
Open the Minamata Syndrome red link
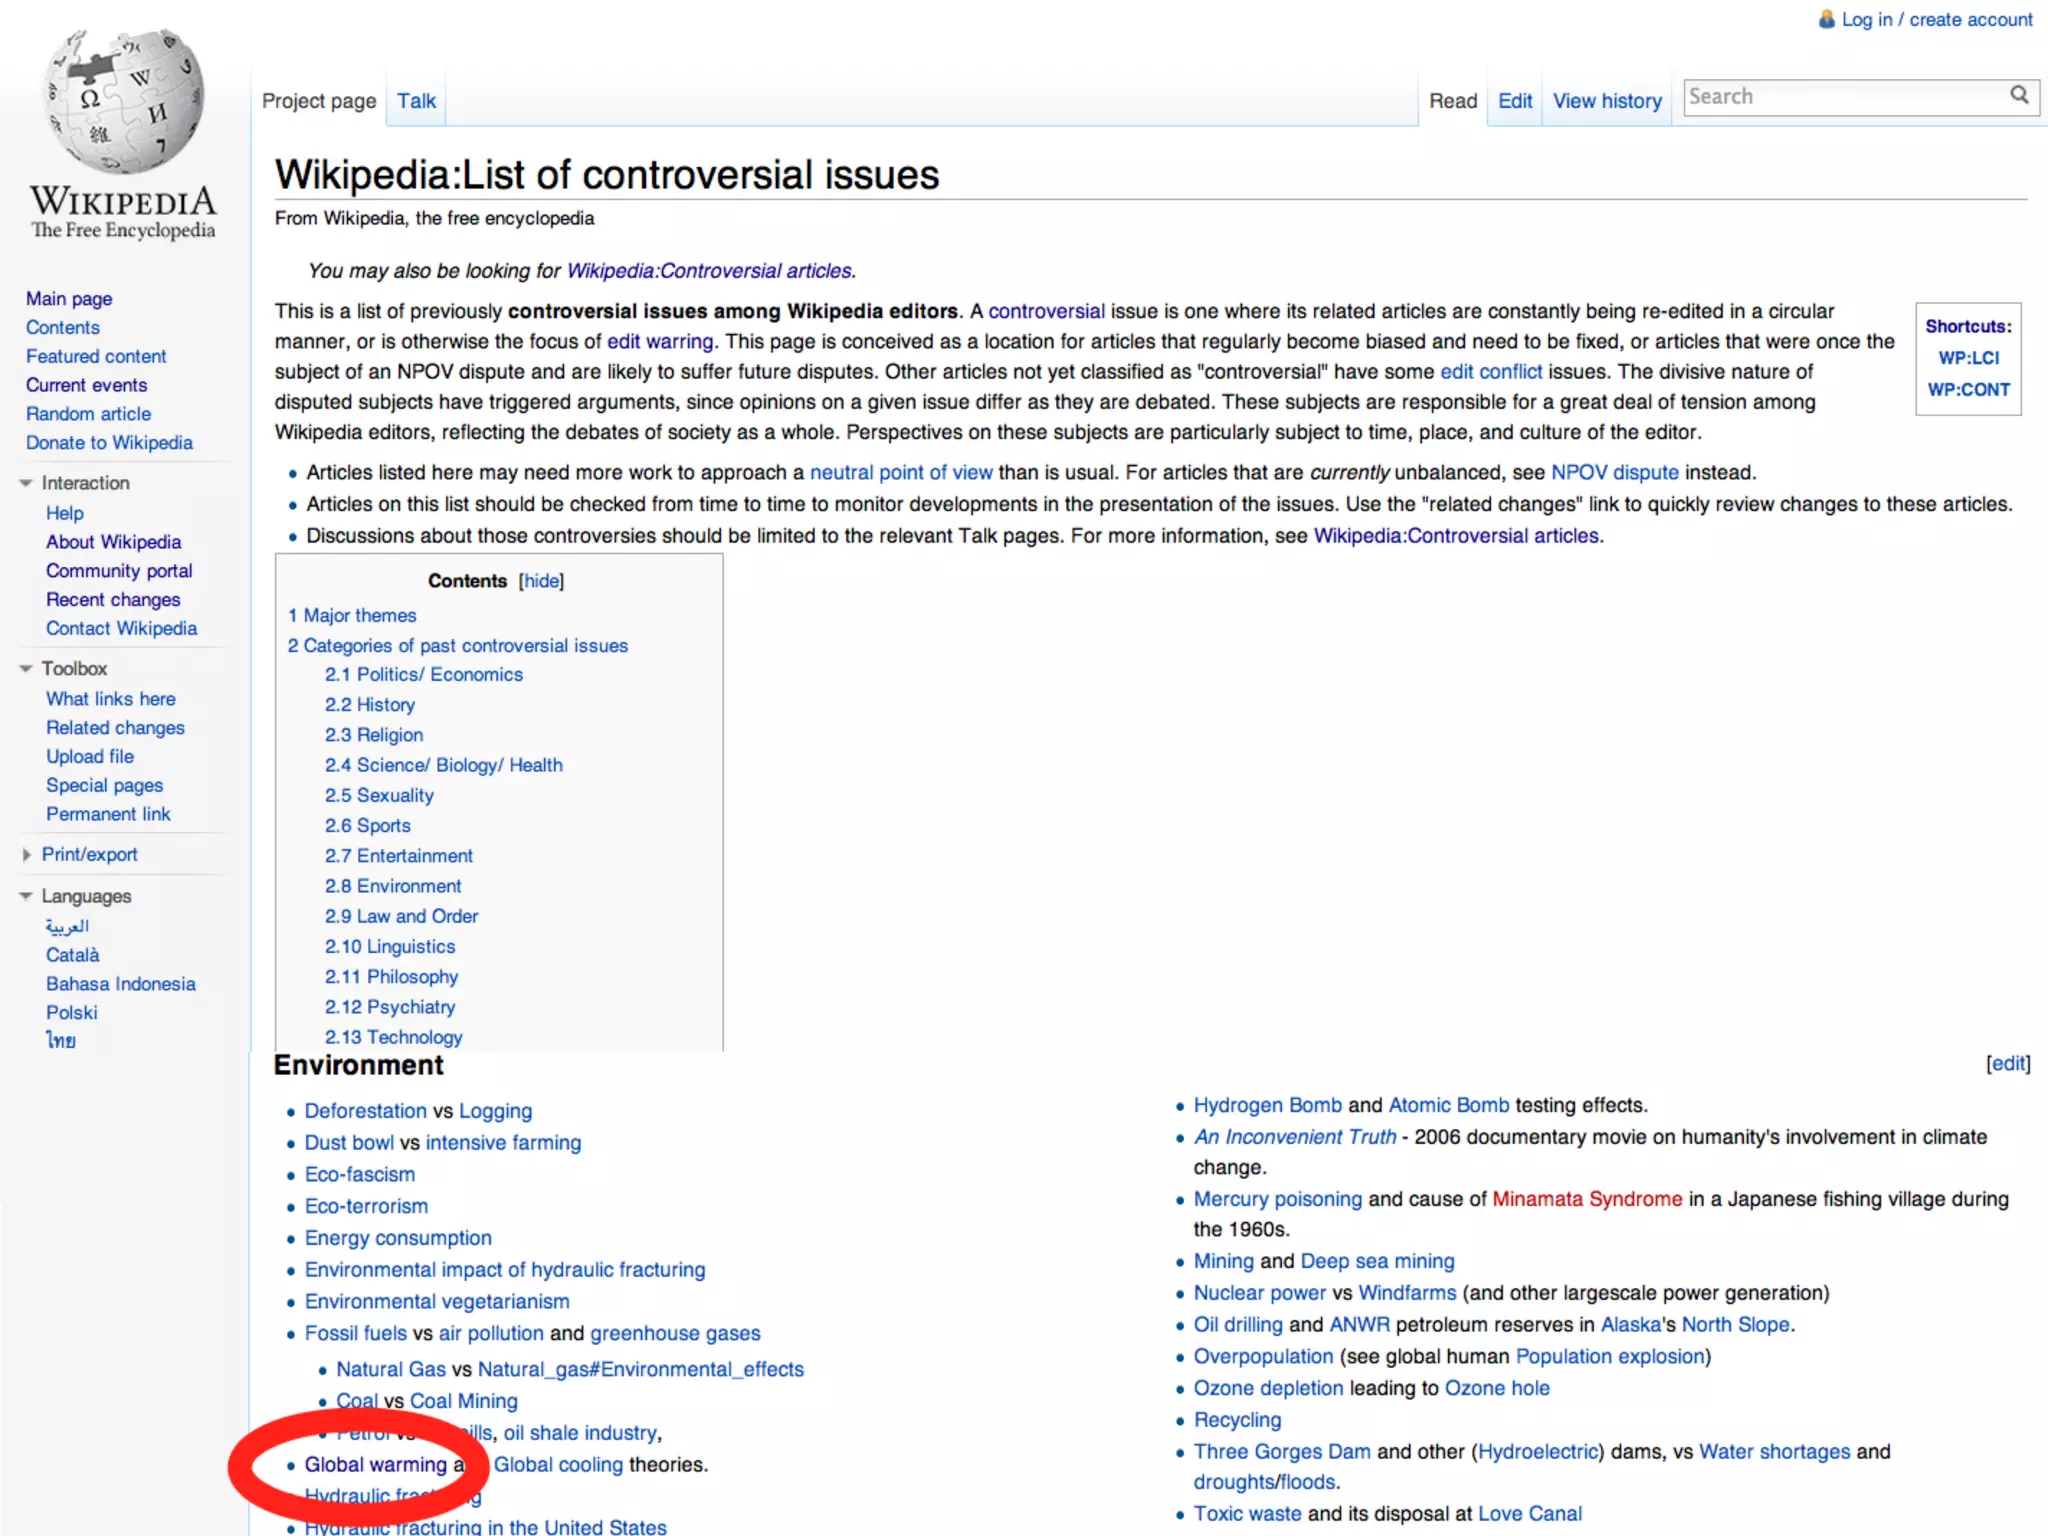(1587, 1199)
